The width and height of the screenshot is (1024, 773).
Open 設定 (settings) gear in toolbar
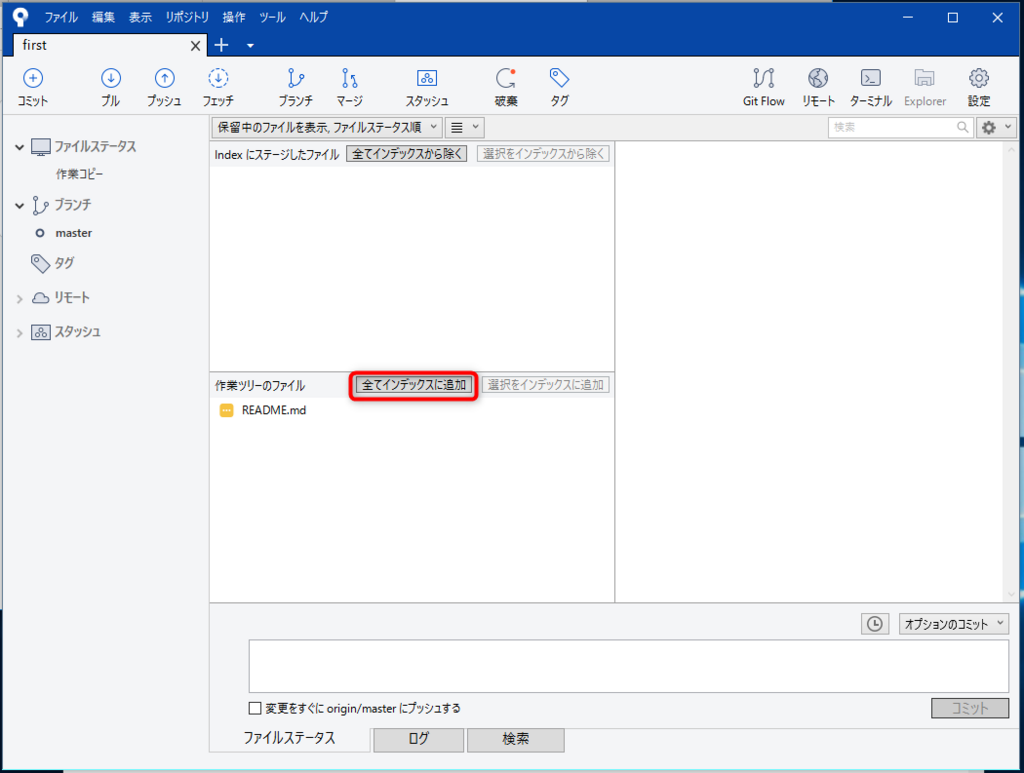978,78
